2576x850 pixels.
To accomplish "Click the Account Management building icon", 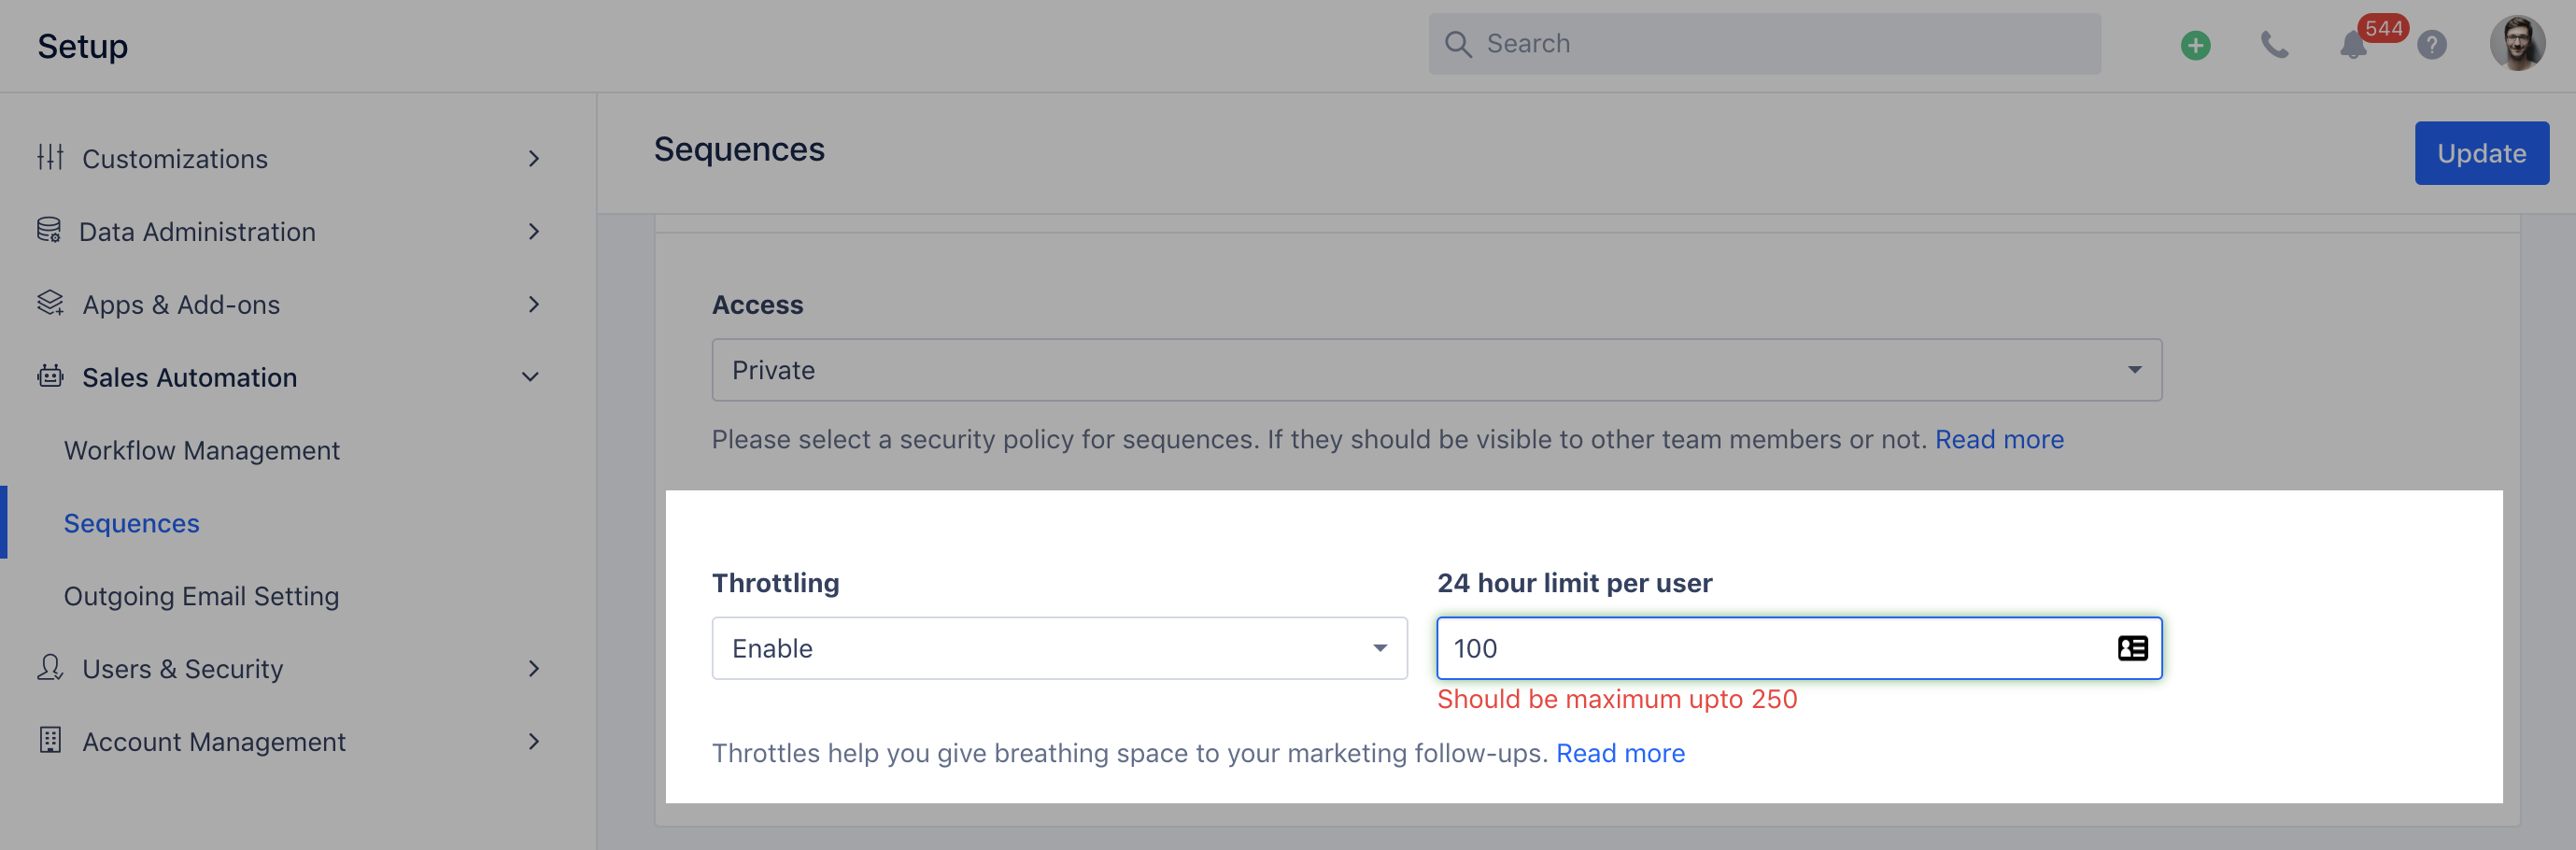I will pos(50,740).
